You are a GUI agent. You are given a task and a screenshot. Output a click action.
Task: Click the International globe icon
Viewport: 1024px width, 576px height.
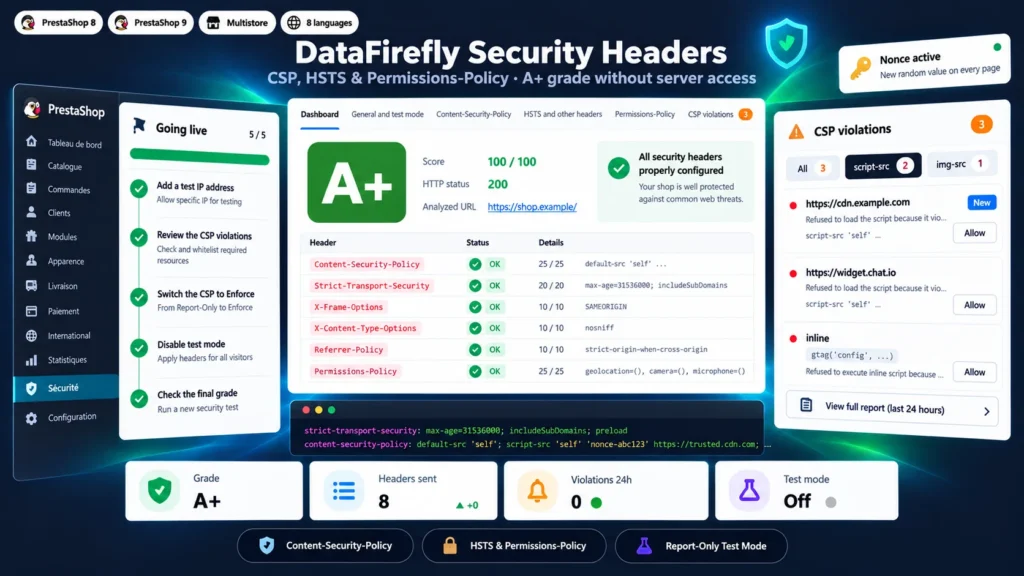pos(31,336)
